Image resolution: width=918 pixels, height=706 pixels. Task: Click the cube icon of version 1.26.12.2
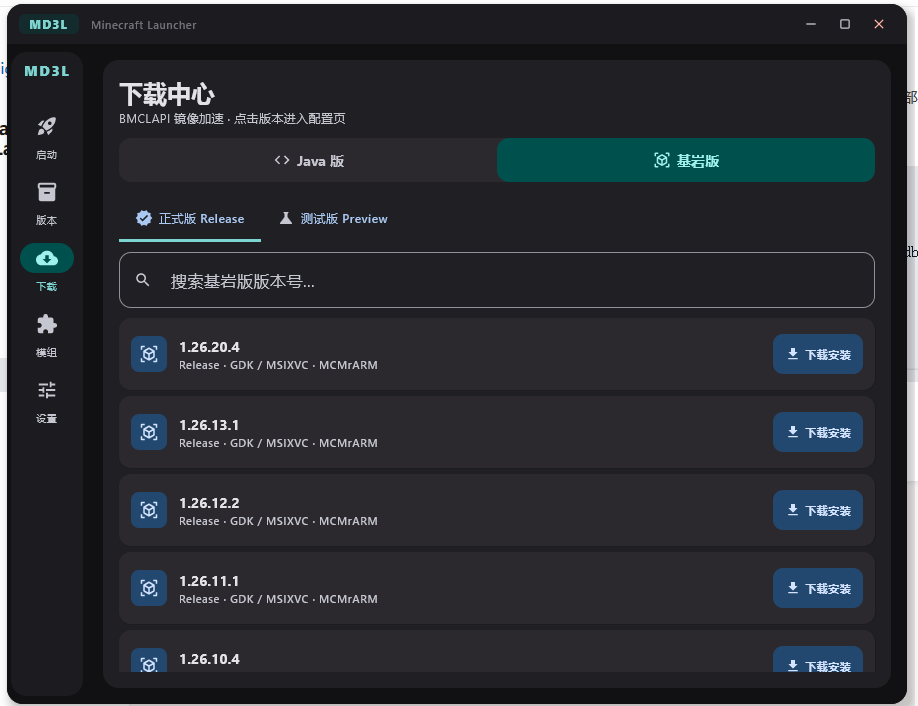point(149,510)
